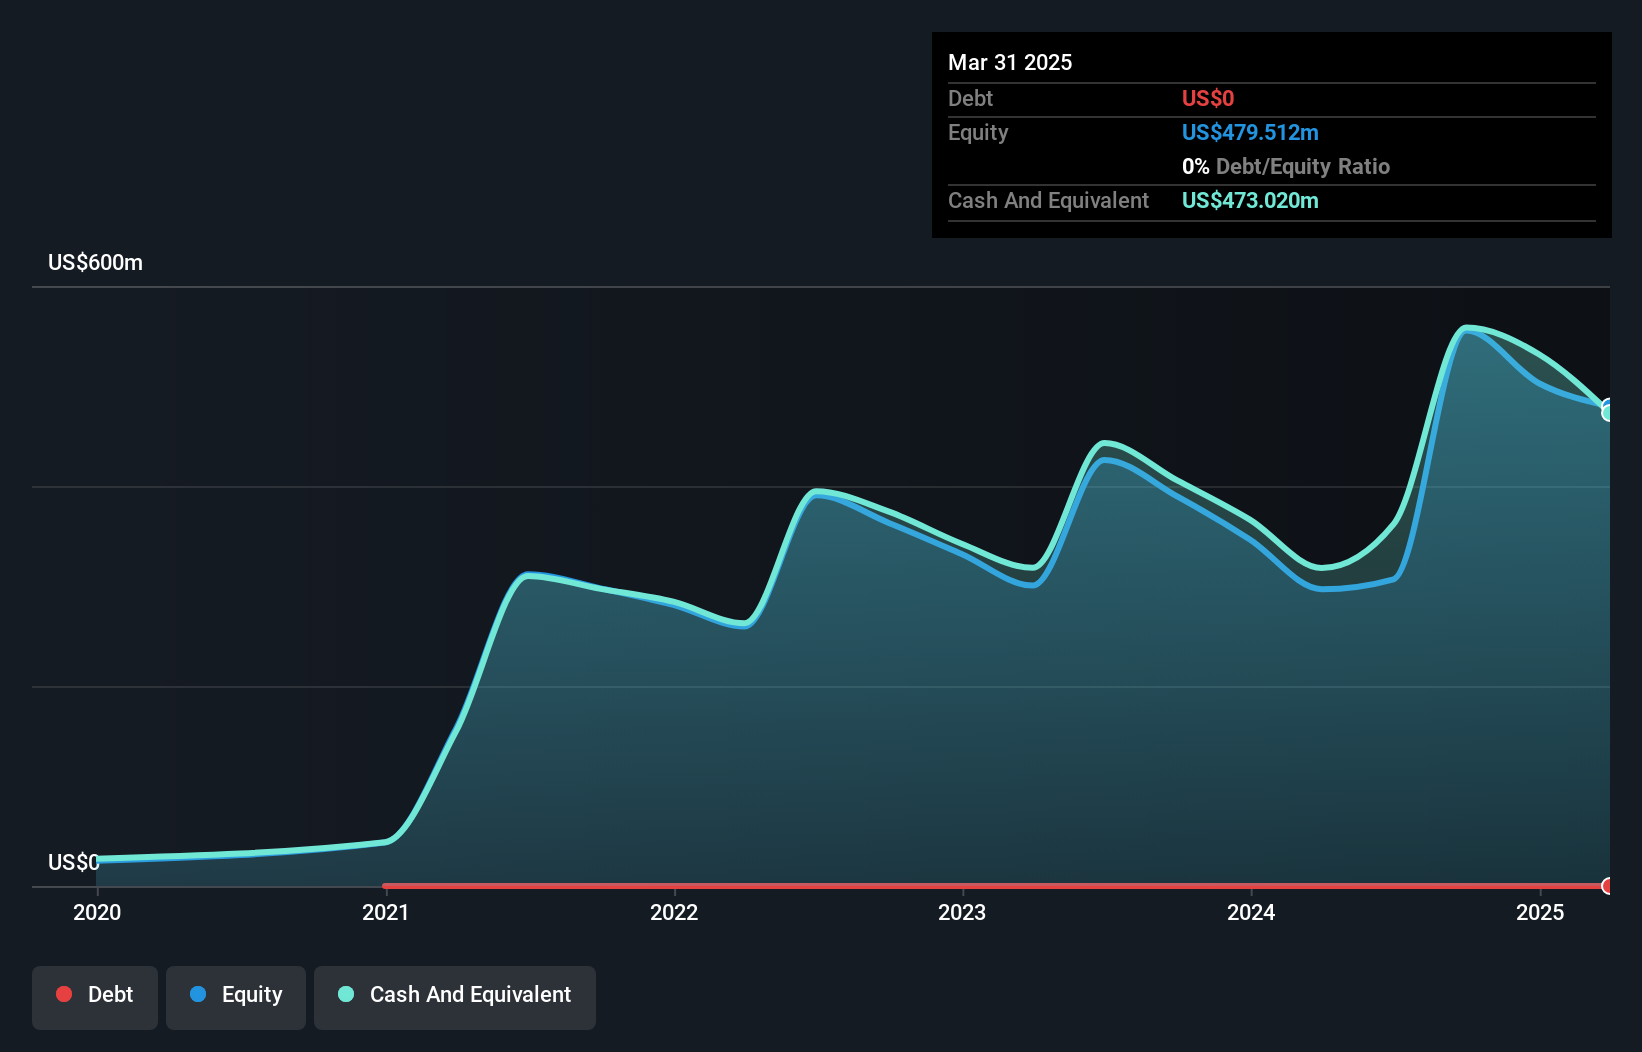Toggle the Debt series legend button

[x=95, y=997]
